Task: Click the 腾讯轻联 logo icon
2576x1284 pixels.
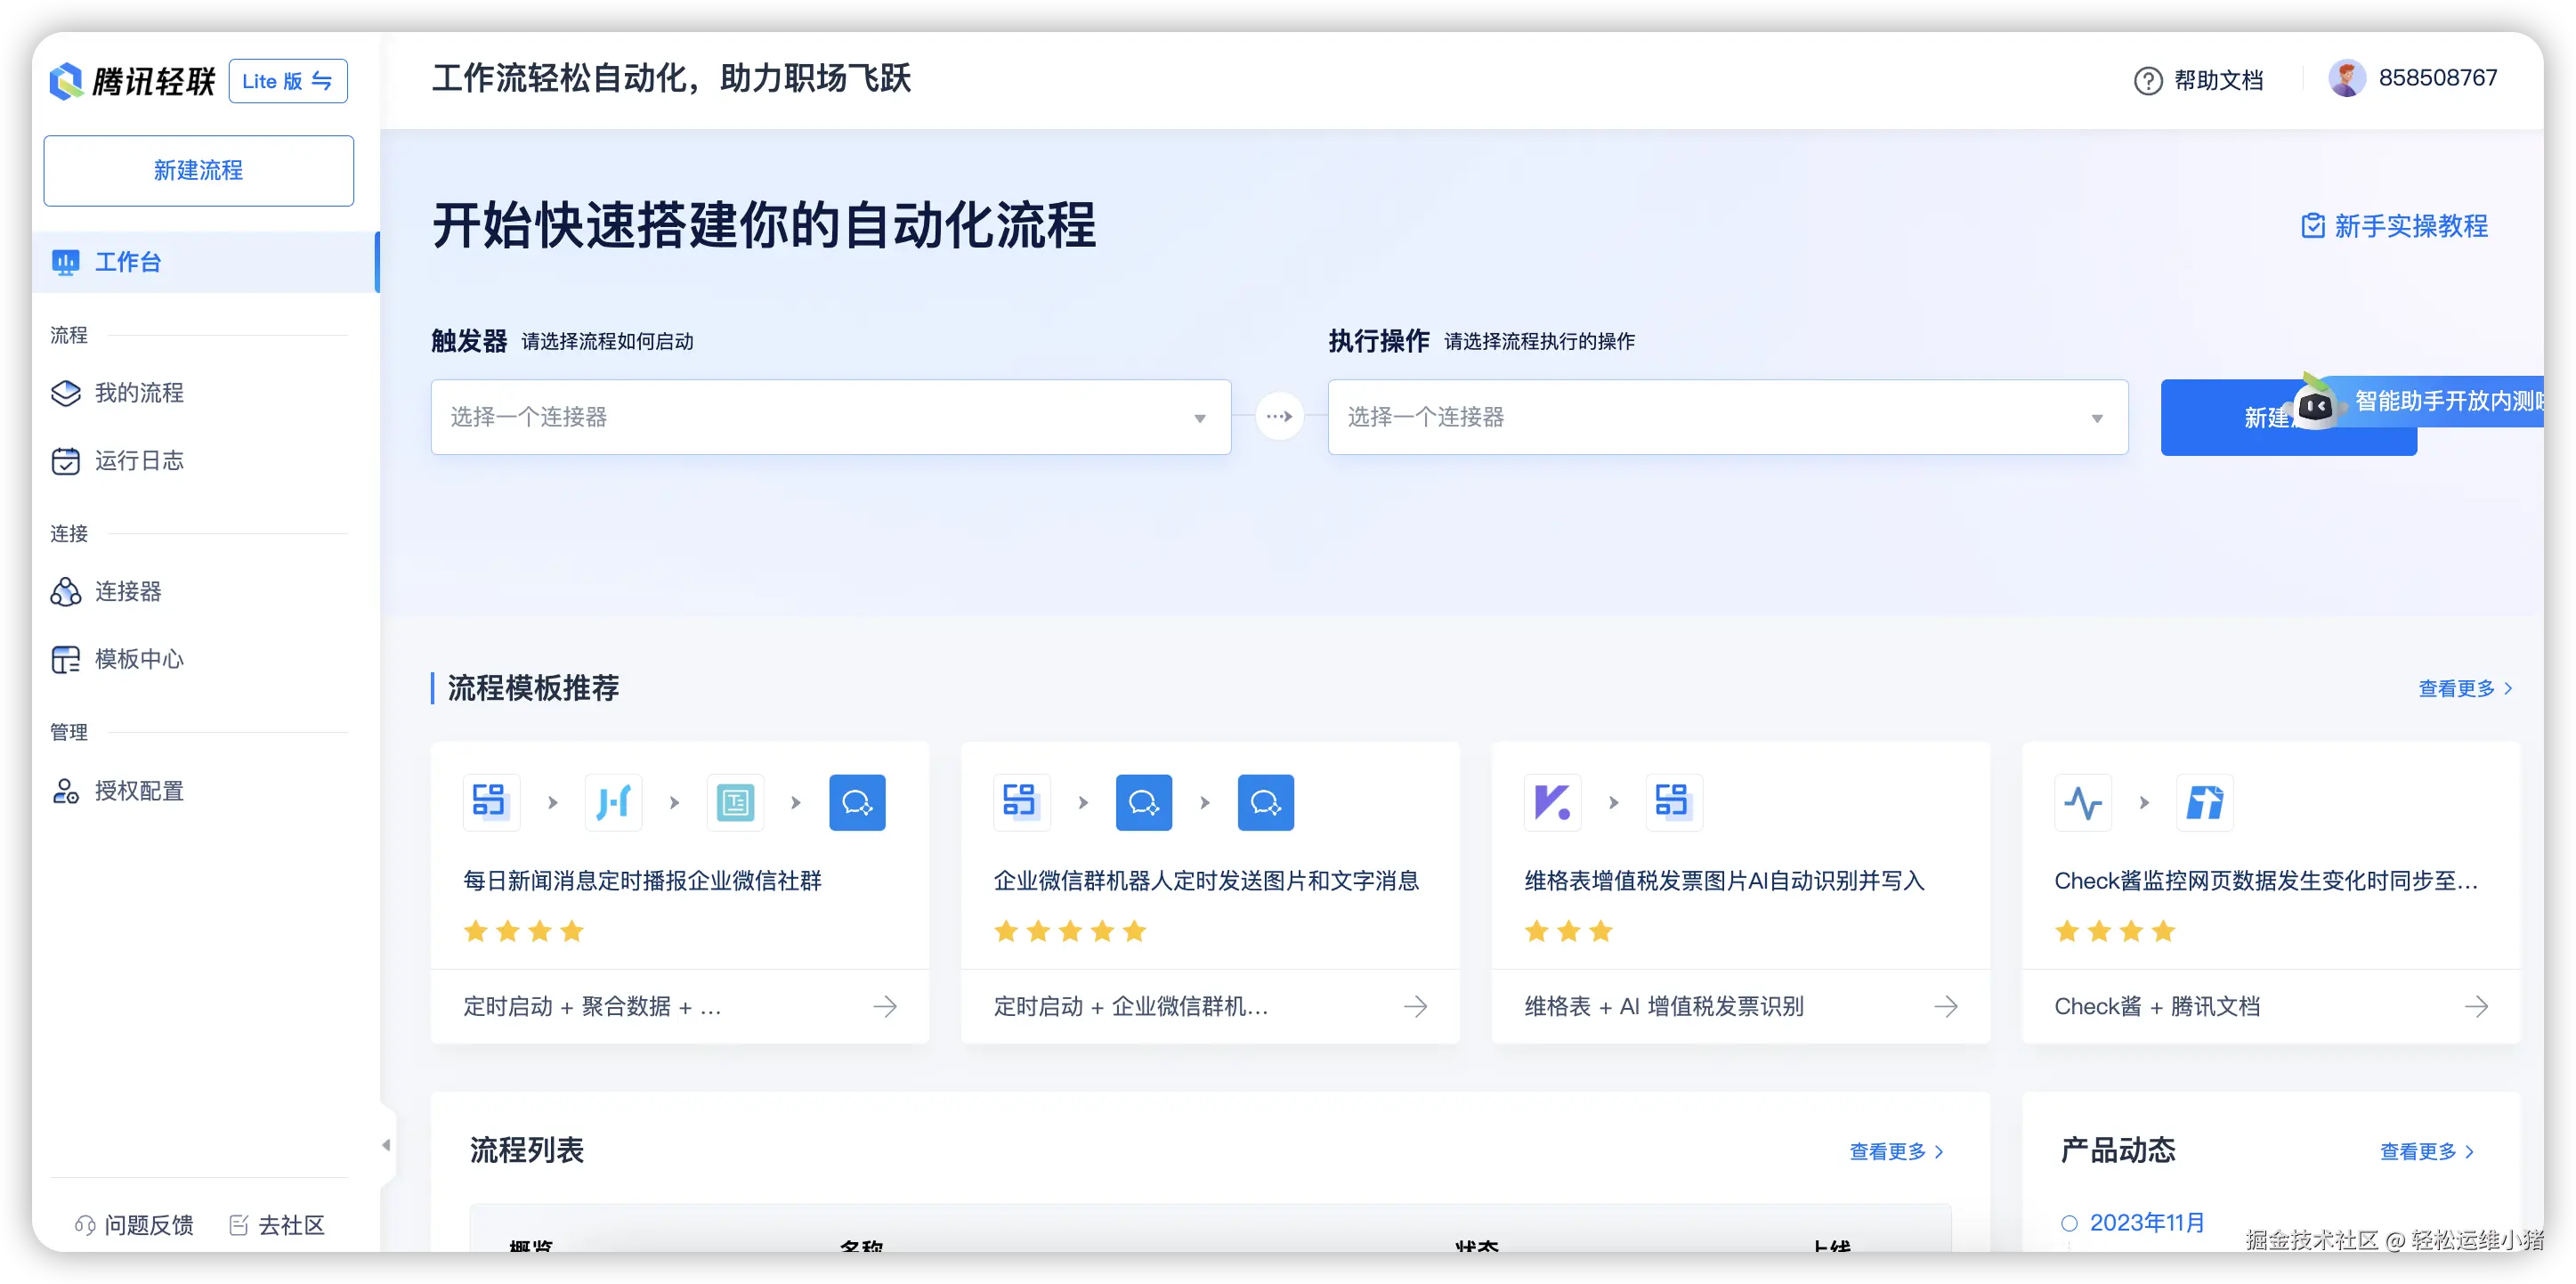Action: tap(66, 81)
